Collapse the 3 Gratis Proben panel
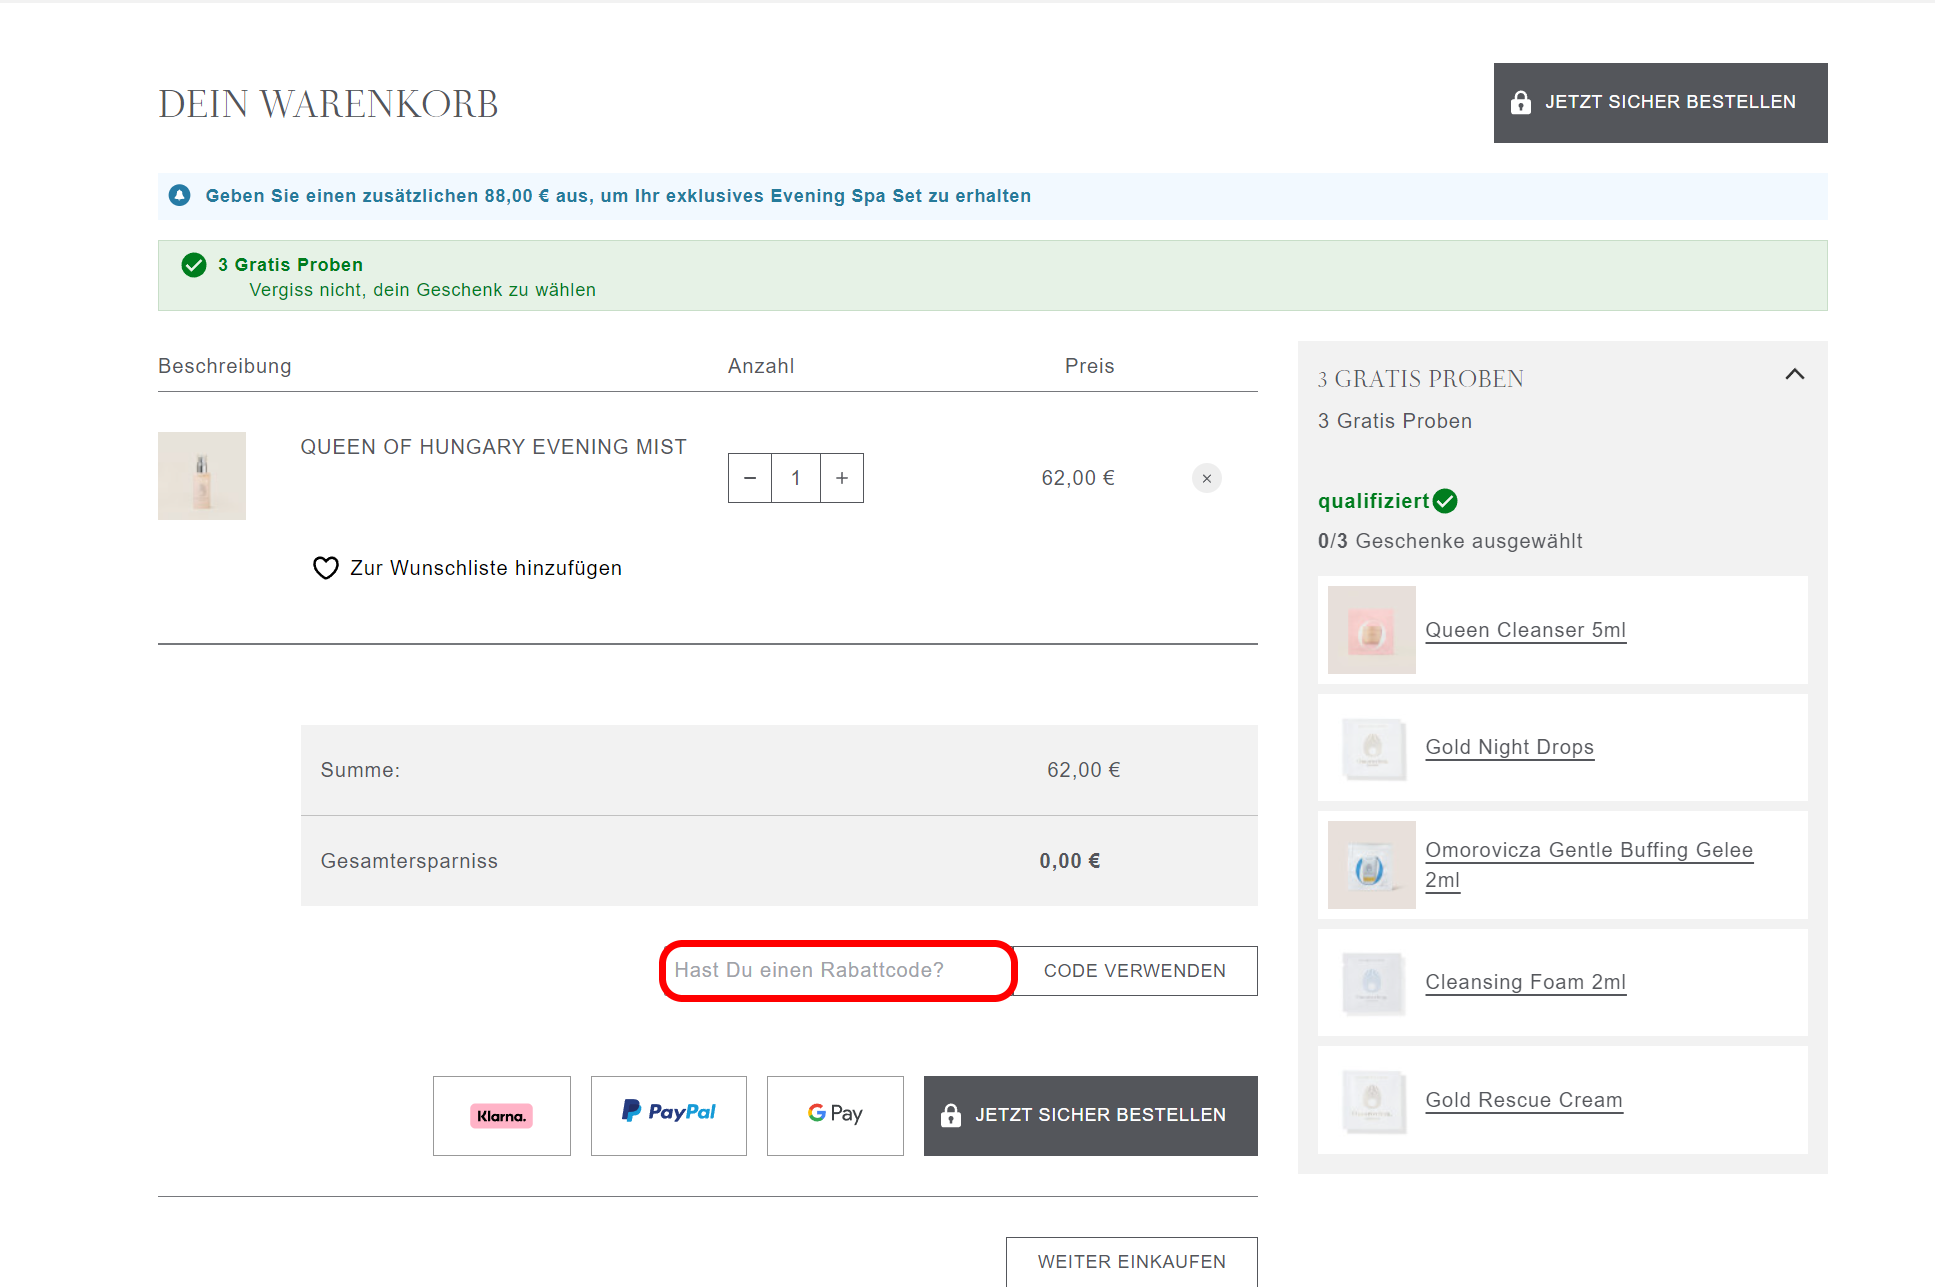The height and width of the screenshot is (1287, 1935). pyautogui.click(x=1795, y=375)
